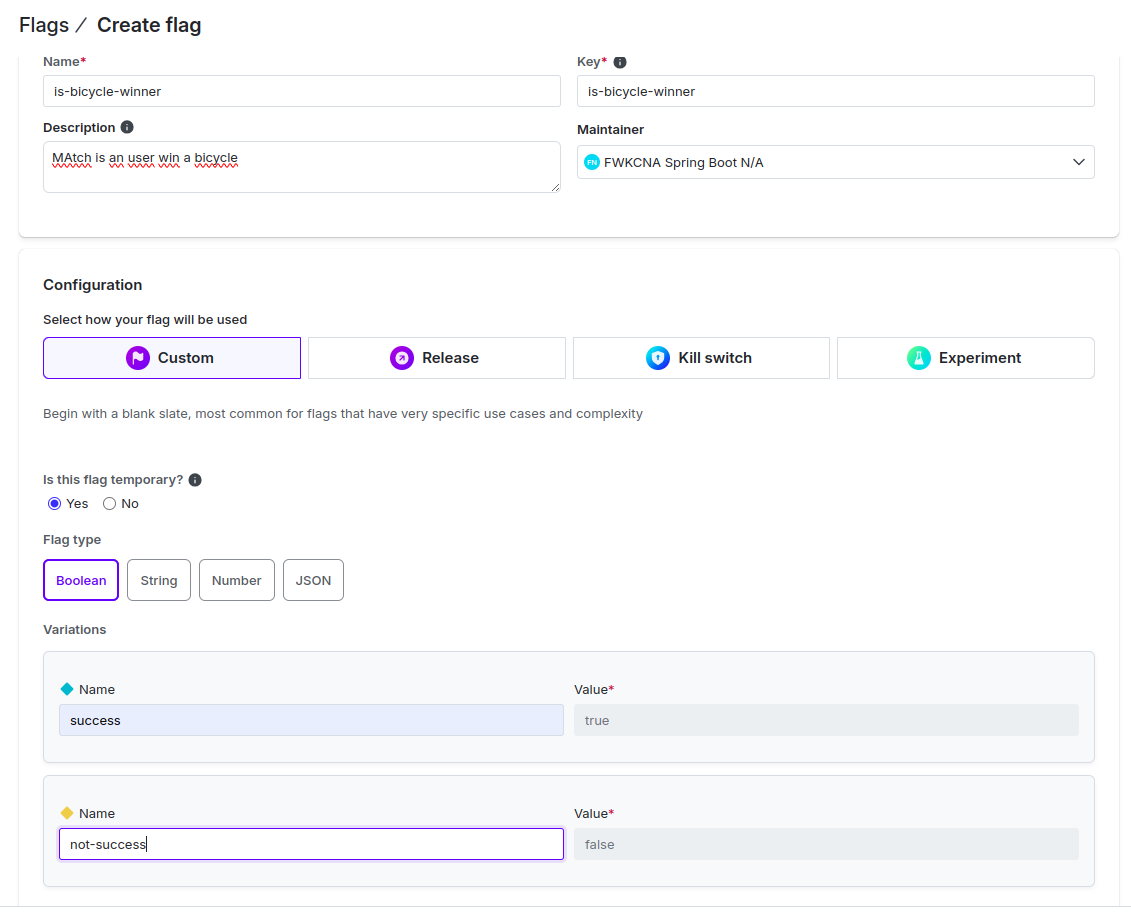Expand the Maintainer list using its chevron
The image size is (1131, 914).
point(1078,162)
